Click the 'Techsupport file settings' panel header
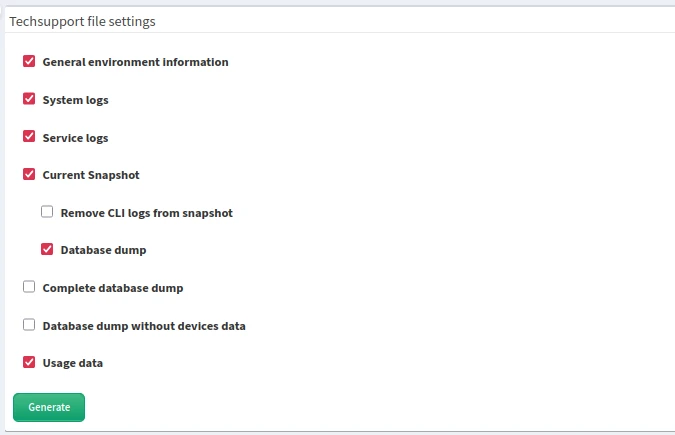Image resolution: width=675 pixels, height=435 pixels. tap(82, 20)
